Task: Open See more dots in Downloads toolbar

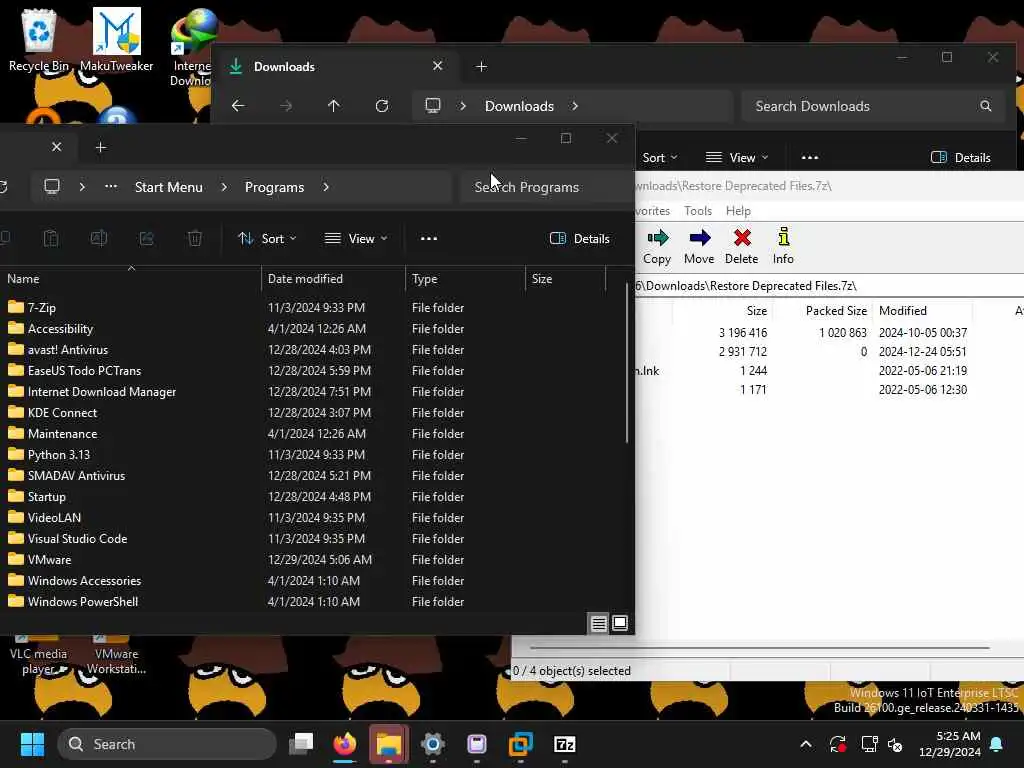Action: 810,157
